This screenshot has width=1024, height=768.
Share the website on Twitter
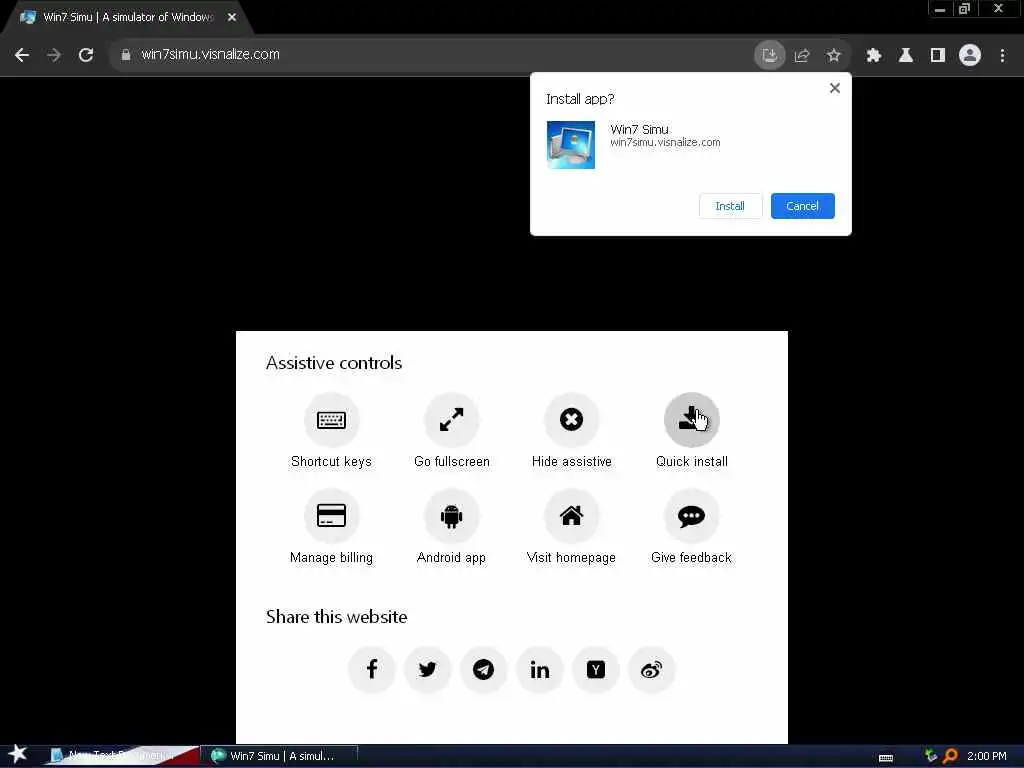tap(428, 669)
